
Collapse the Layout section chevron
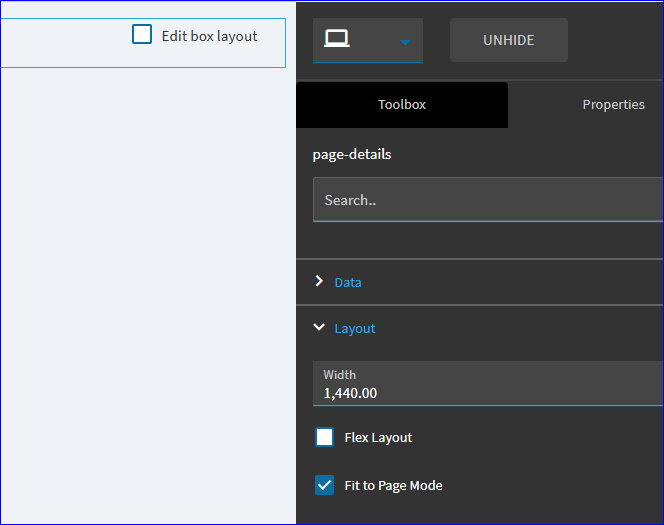coord(319,327)
